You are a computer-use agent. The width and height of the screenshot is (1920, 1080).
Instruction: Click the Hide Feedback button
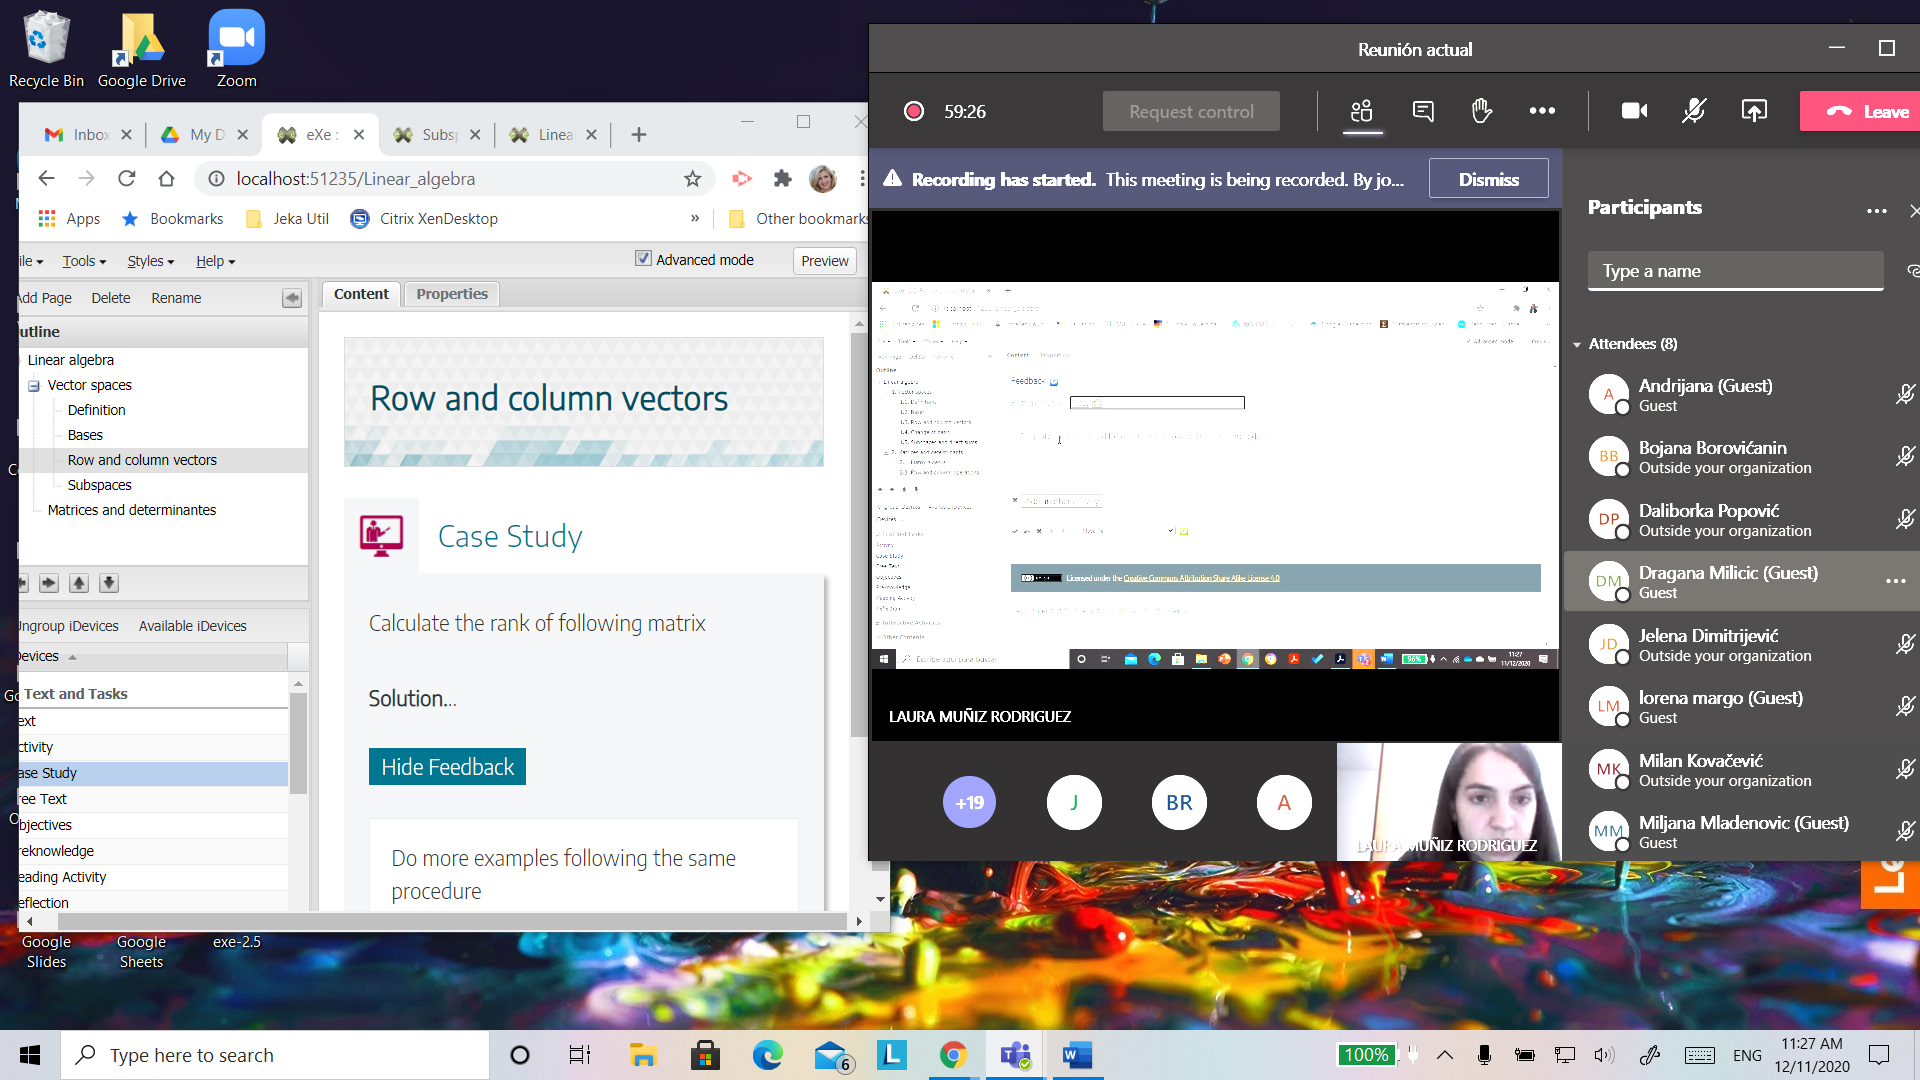(x=447, y=767)
